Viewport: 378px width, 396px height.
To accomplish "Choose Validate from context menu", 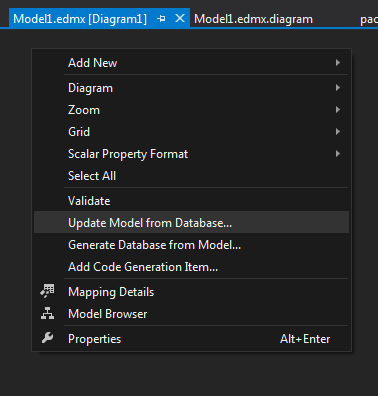I will click(191, 201).
